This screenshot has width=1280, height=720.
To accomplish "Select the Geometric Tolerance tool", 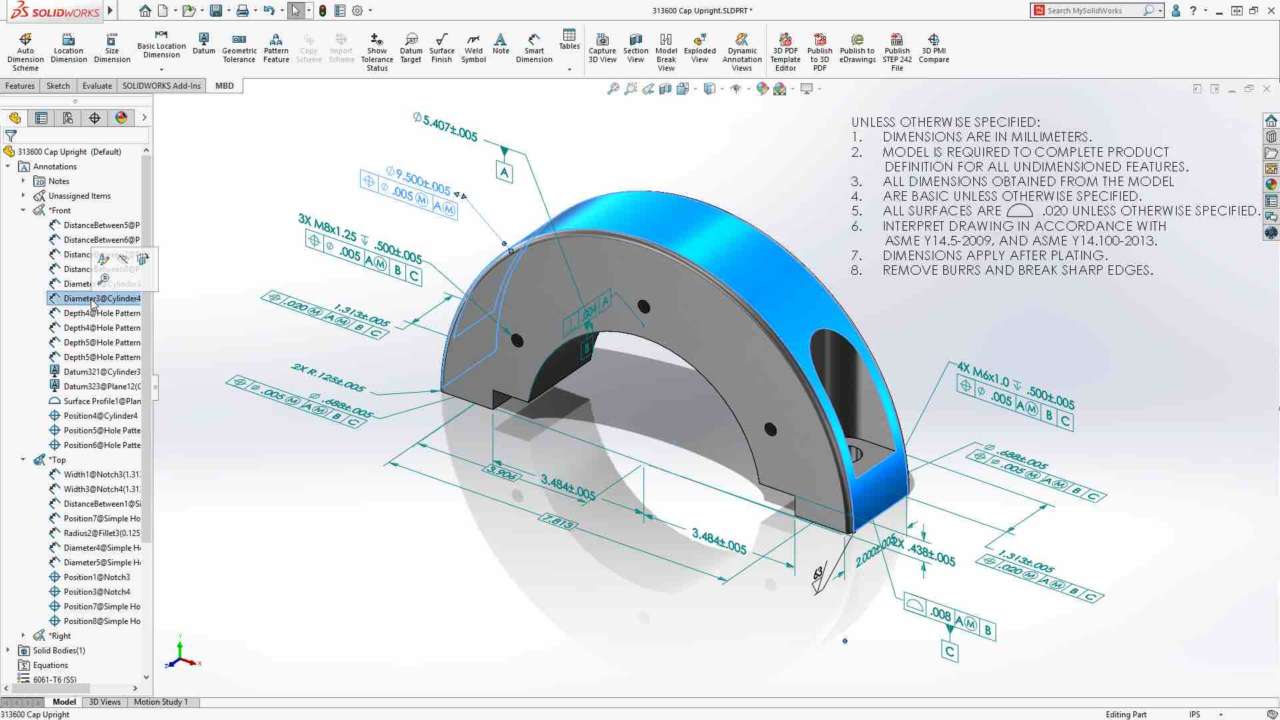I will 239,52.
